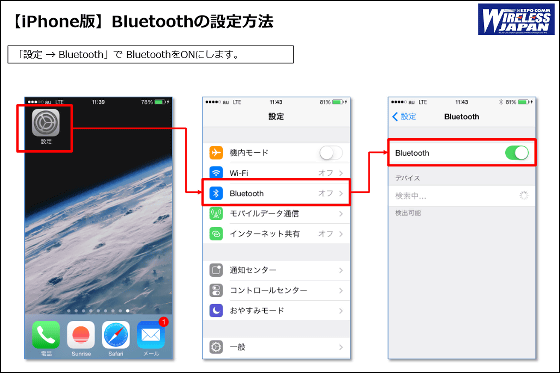Click the mobile data antenna icon
The height and width of the screenshot is (373, 560).
(216, 214)
